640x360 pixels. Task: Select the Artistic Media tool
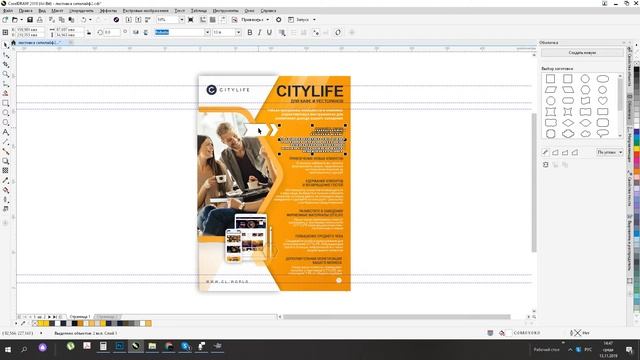[x=6, y=93]
